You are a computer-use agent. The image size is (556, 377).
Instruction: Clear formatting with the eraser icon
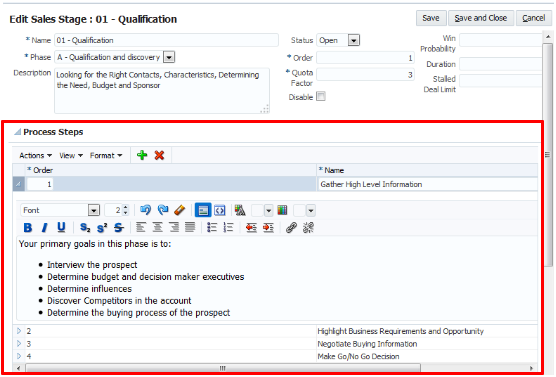click(180, 210)
